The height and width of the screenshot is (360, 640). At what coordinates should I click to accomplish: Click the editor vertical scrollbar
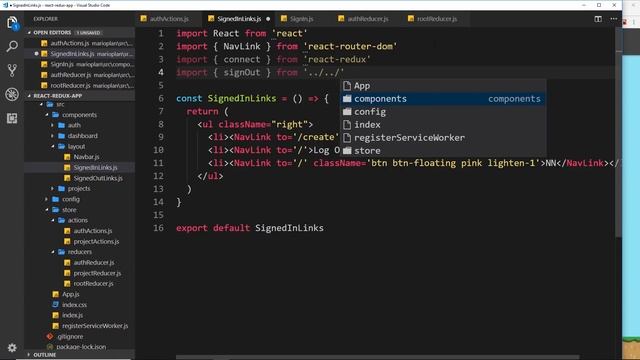point(619,131)
